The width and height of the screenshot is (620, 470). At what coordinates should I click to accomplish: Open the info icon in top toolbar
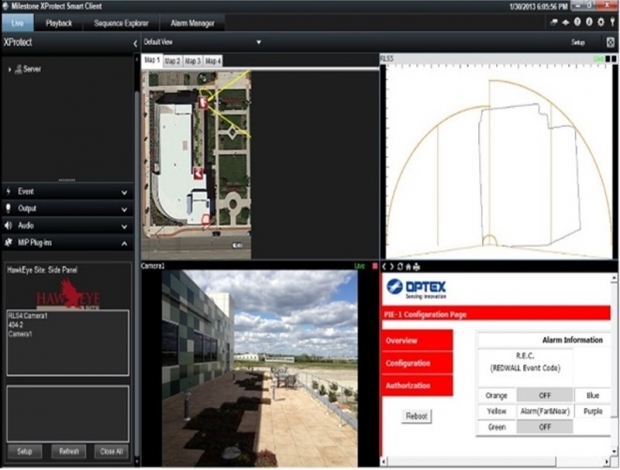(x=589, y=22)
